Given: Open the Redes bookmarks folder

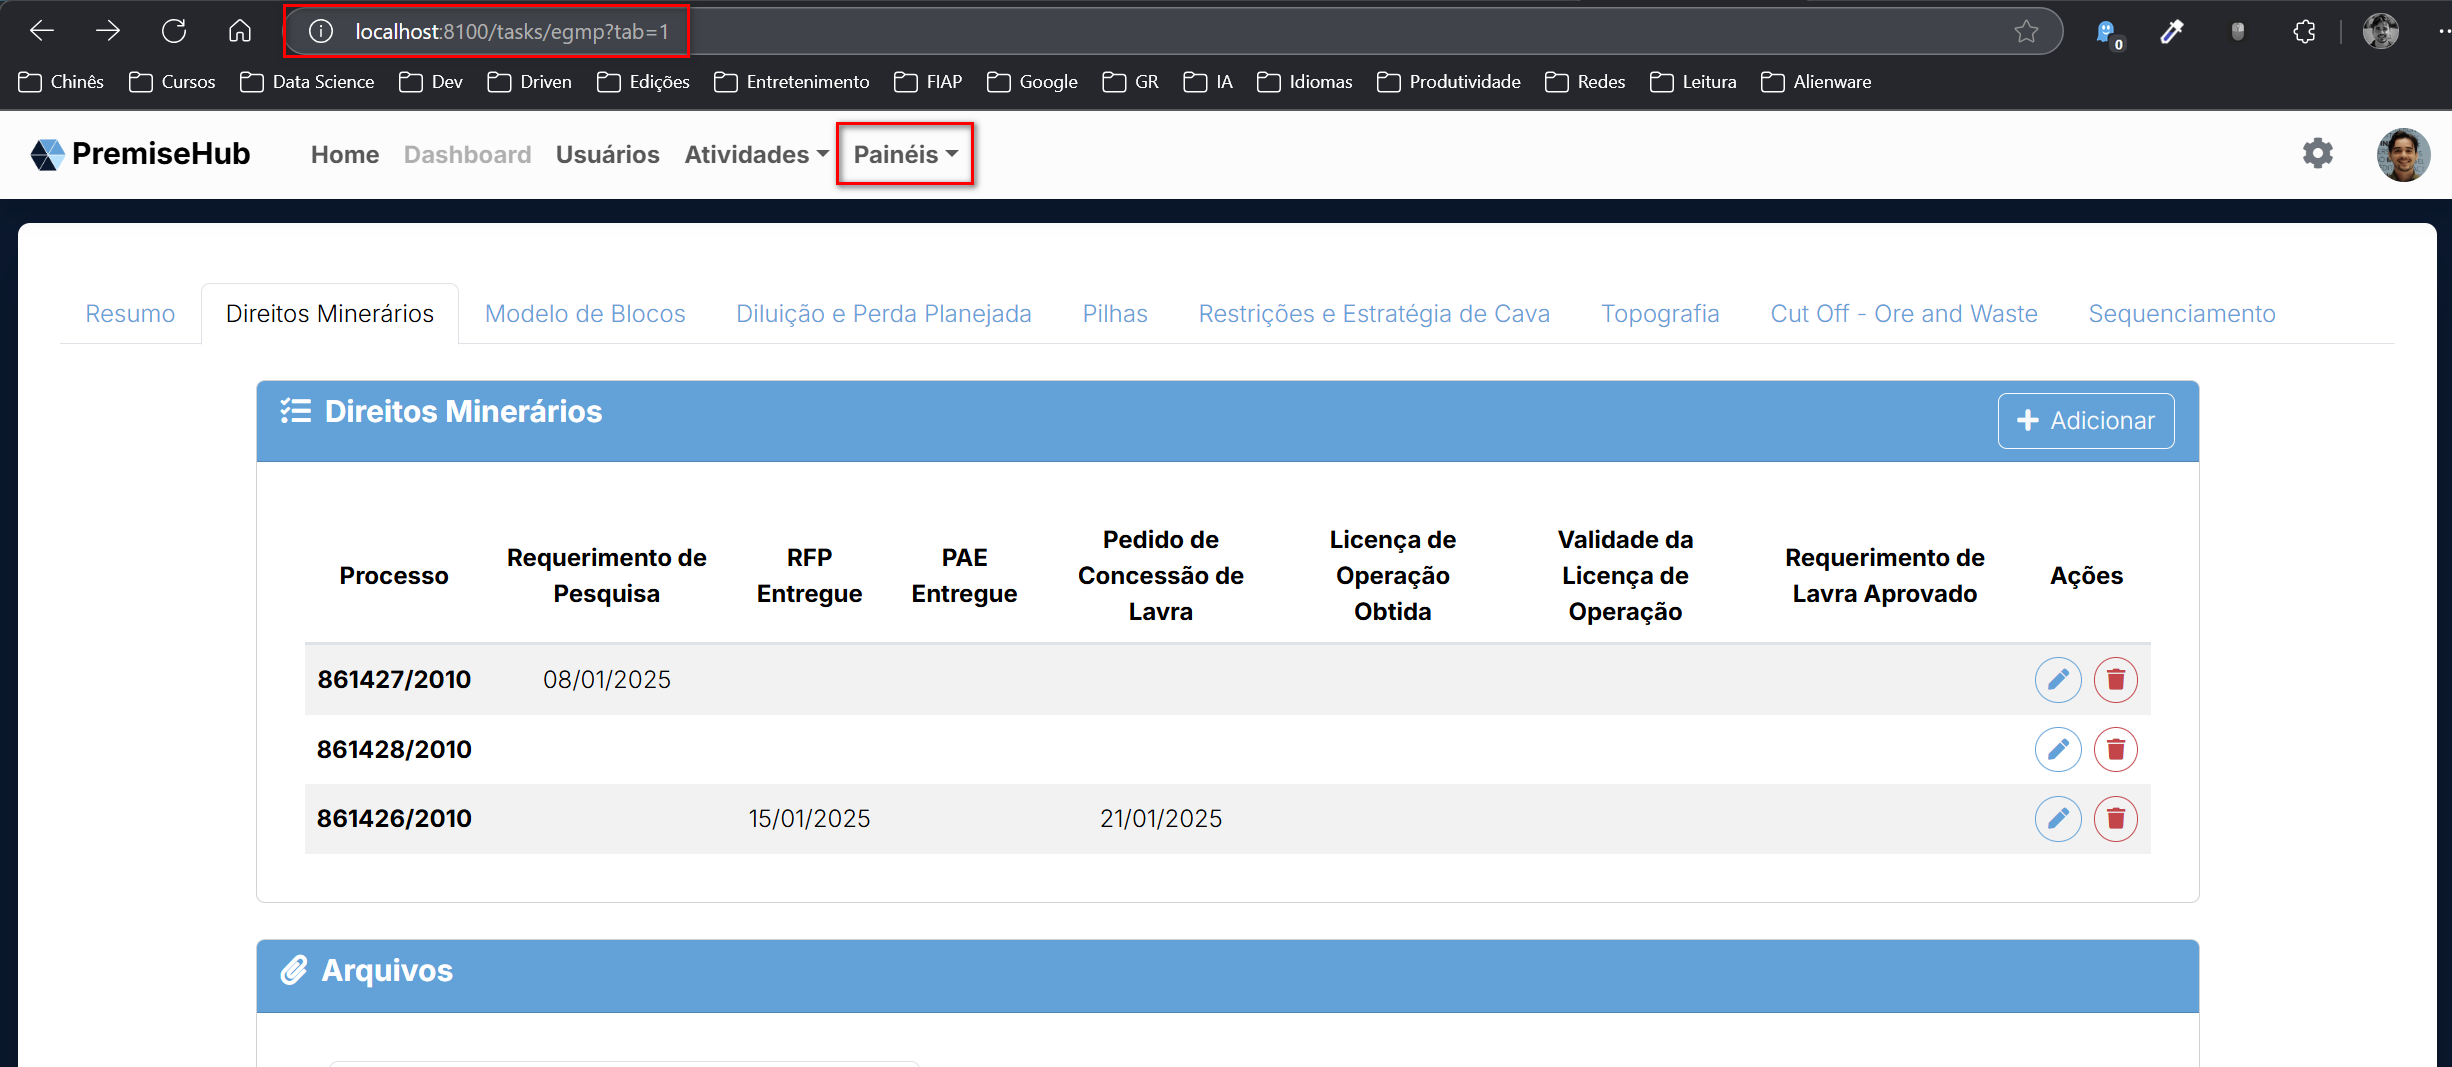Looking at the screenshot, I should (1585, 82).
